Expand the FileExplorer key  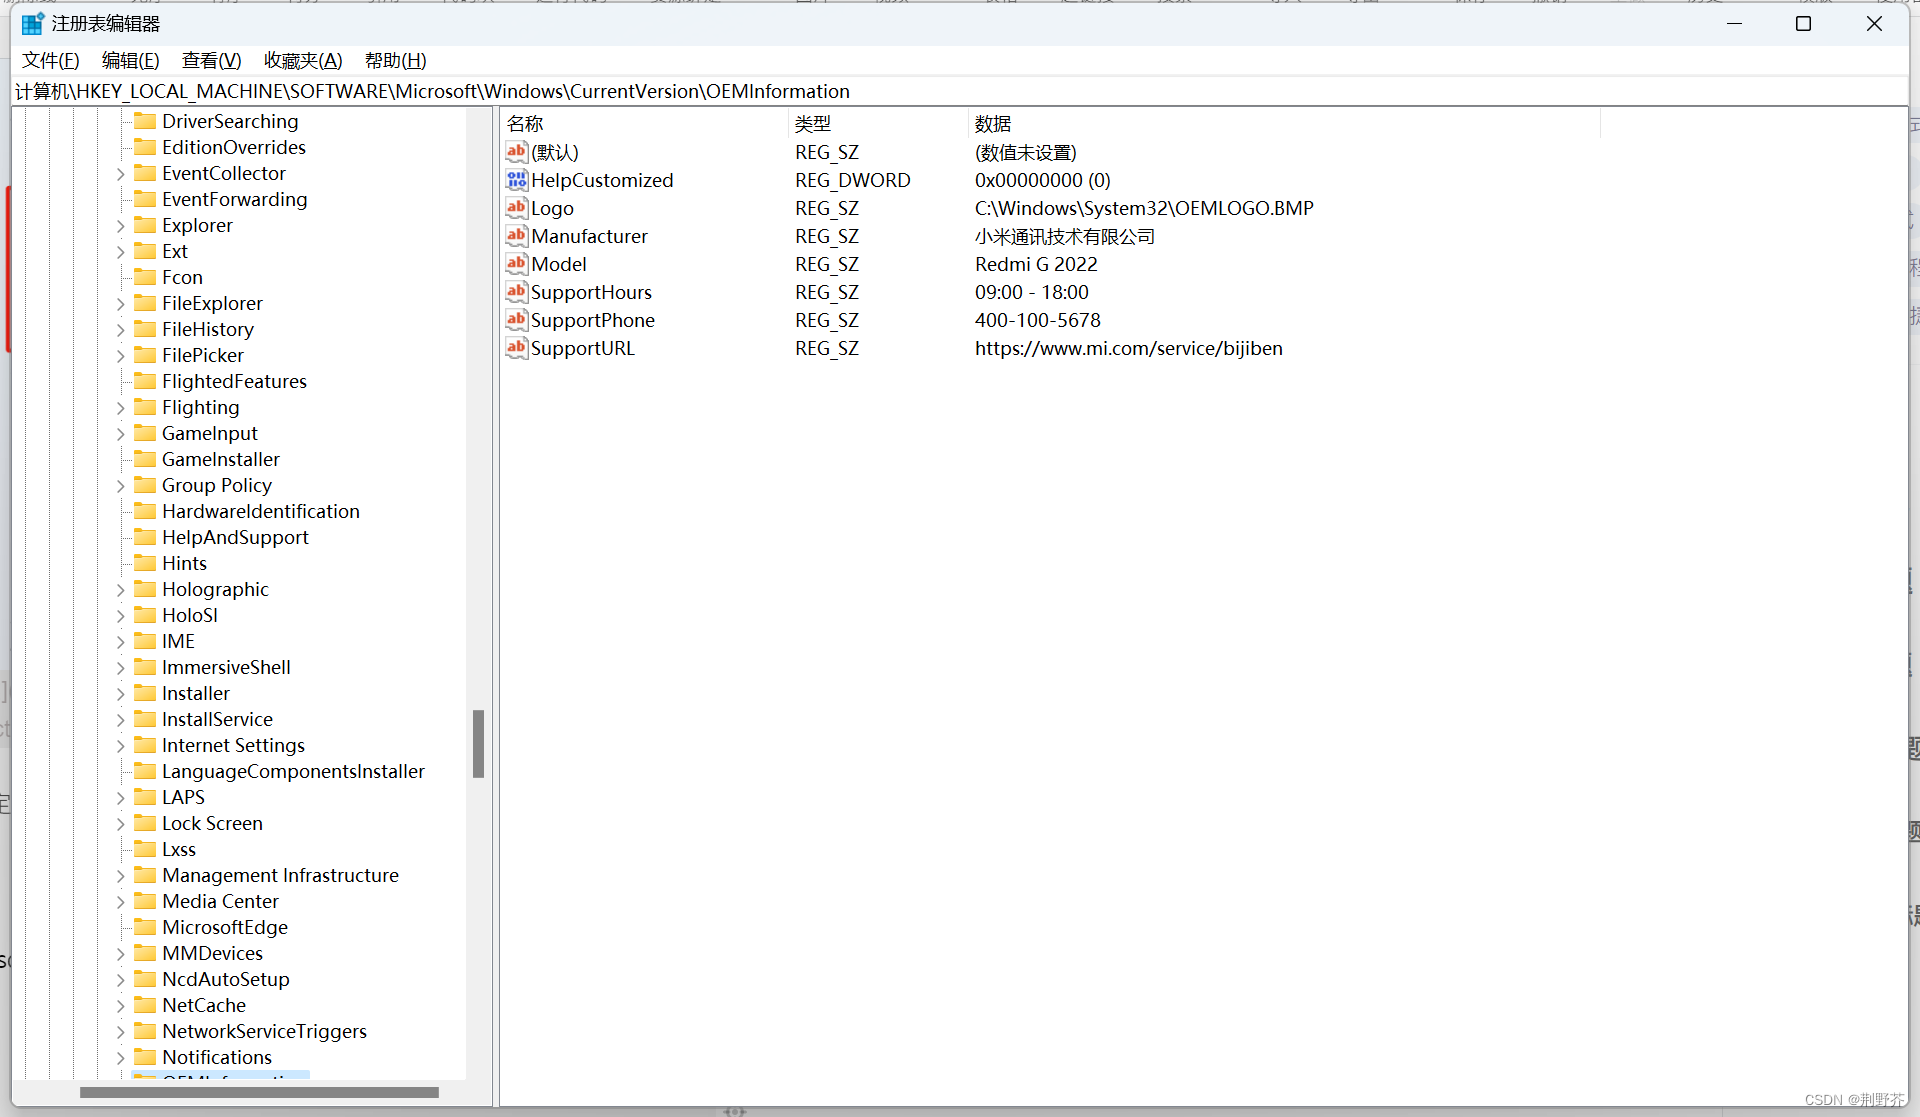tap(120, 303)
